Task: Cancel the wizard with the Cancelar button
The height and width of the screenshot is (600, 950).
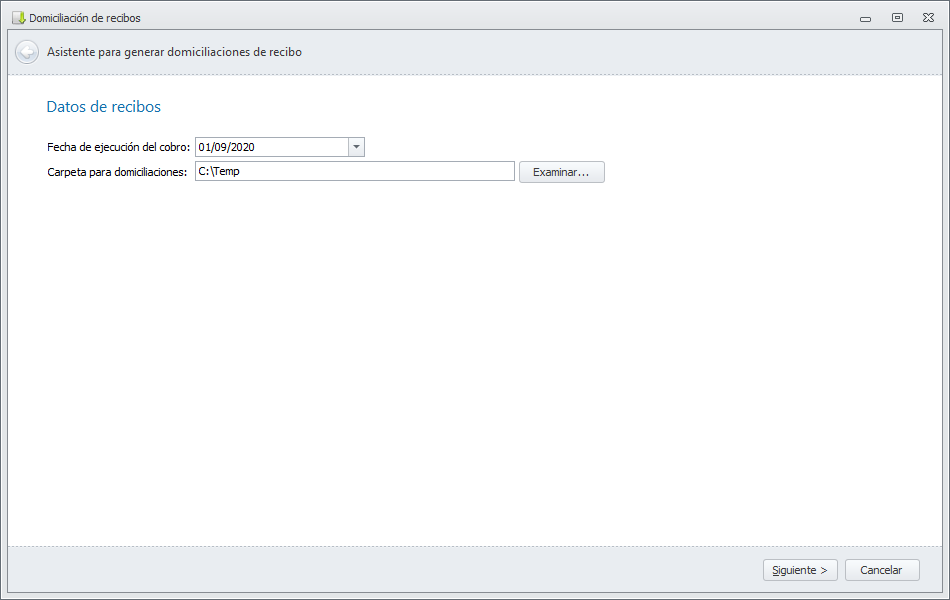Action: (882, 570)
